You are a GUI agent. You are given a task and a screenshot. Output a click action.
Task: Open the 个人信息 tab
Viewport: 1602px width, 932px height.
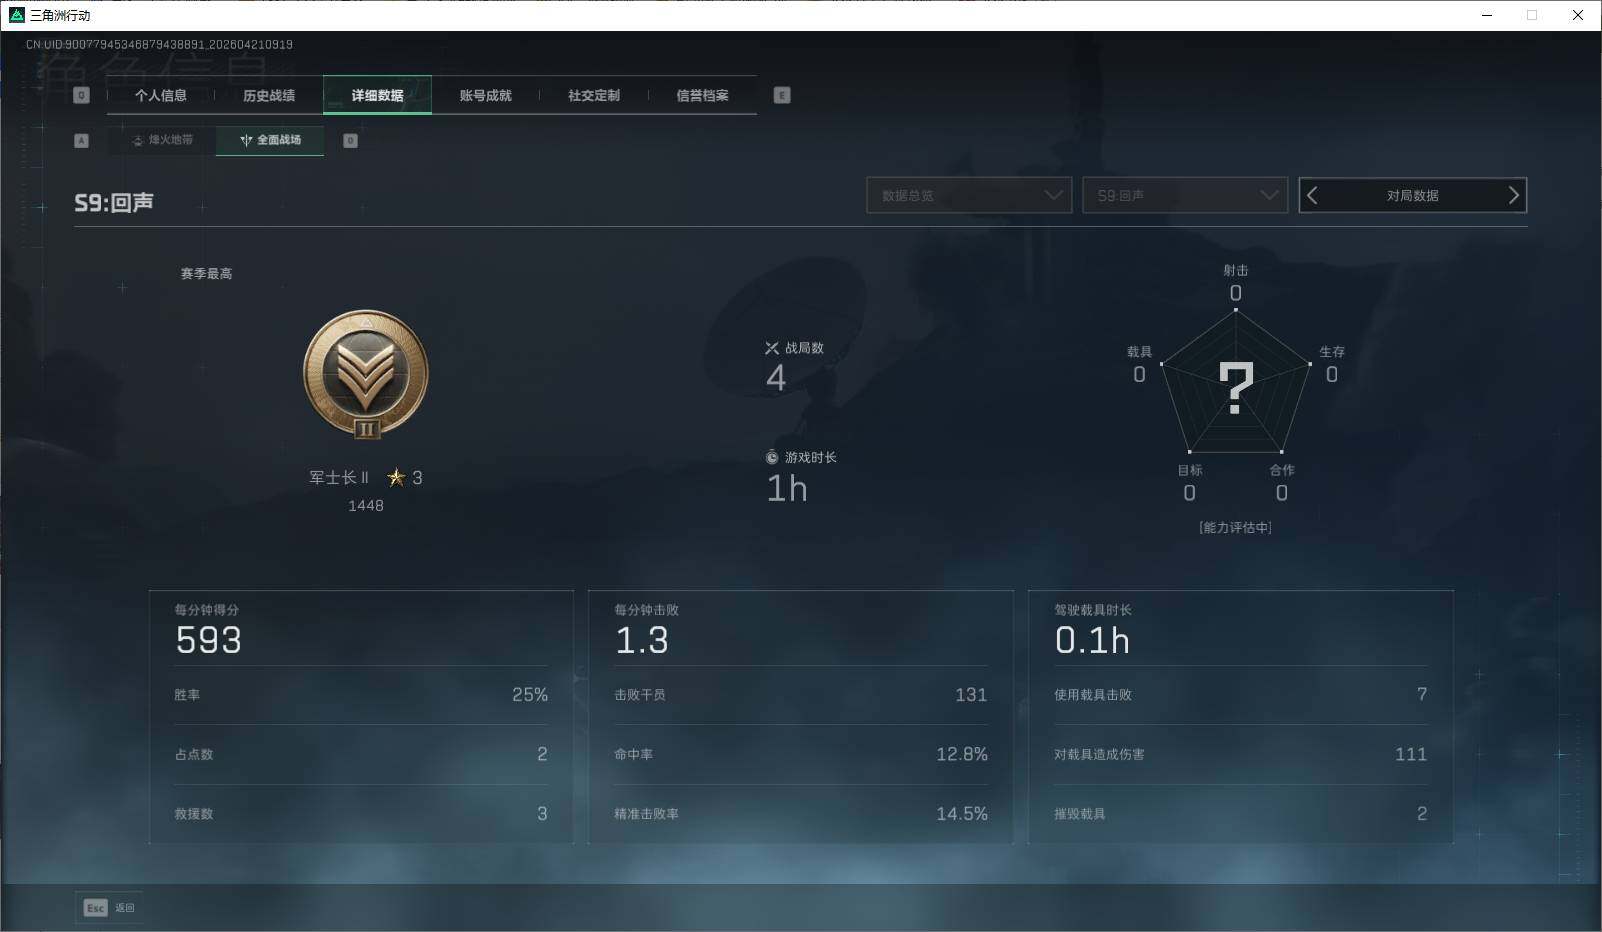[x=161, y=95]
